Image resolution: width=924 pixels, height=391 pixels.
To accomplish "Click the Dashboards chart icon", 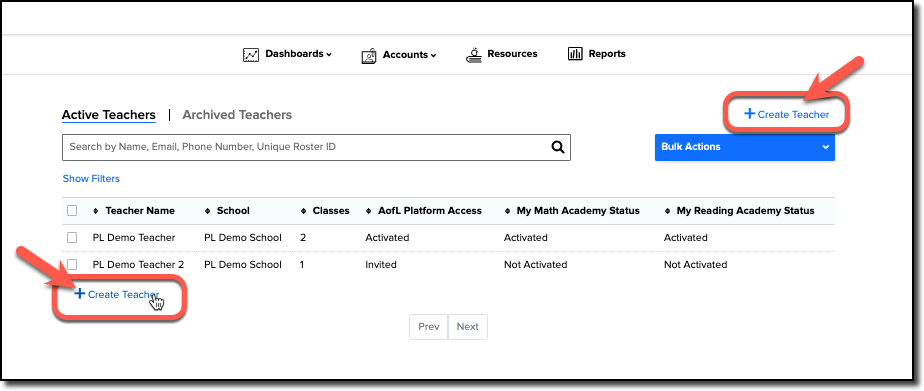I will (x=251, y=55).
